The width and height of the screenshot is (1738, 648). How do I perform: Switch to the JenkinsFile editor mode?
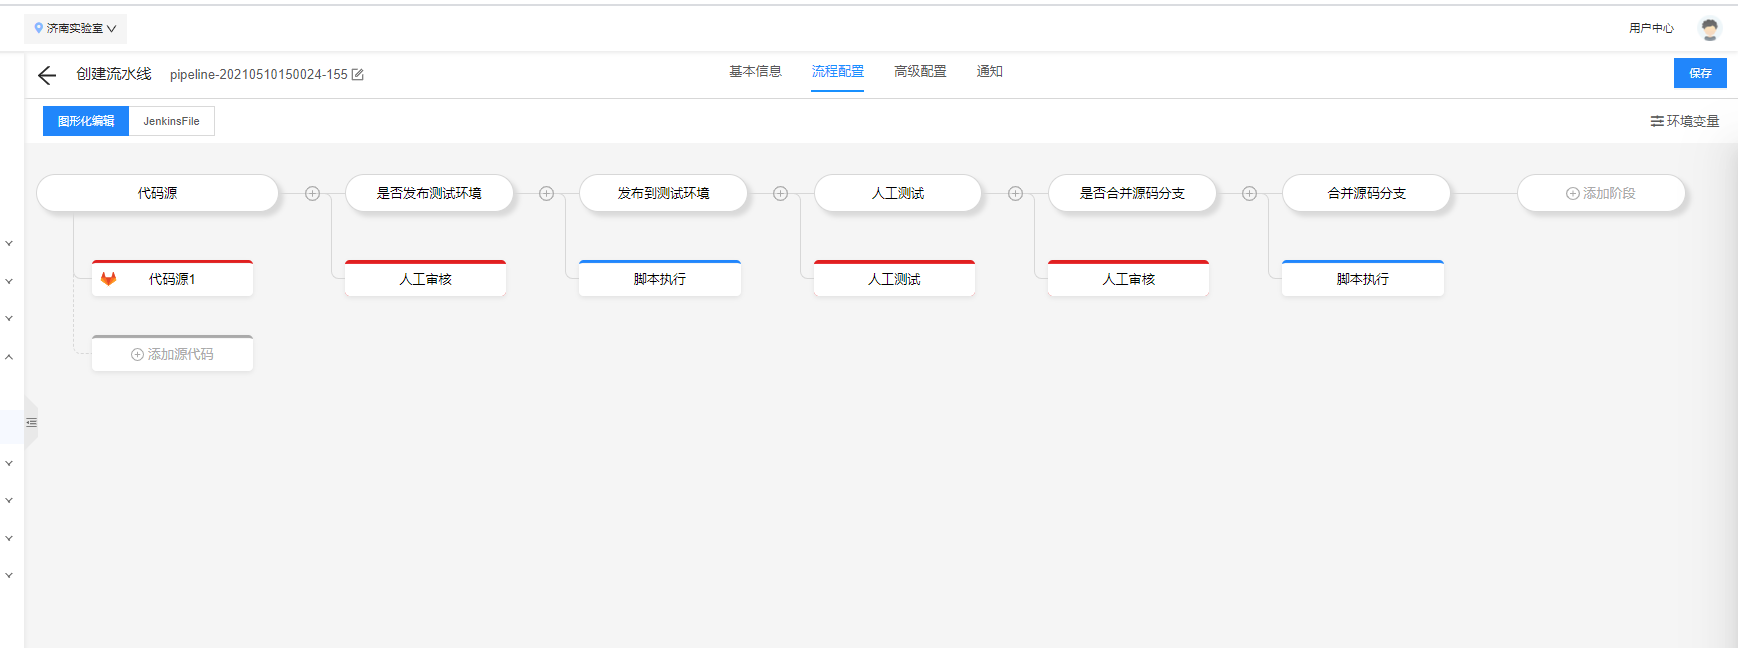click(x=171, y=121)
